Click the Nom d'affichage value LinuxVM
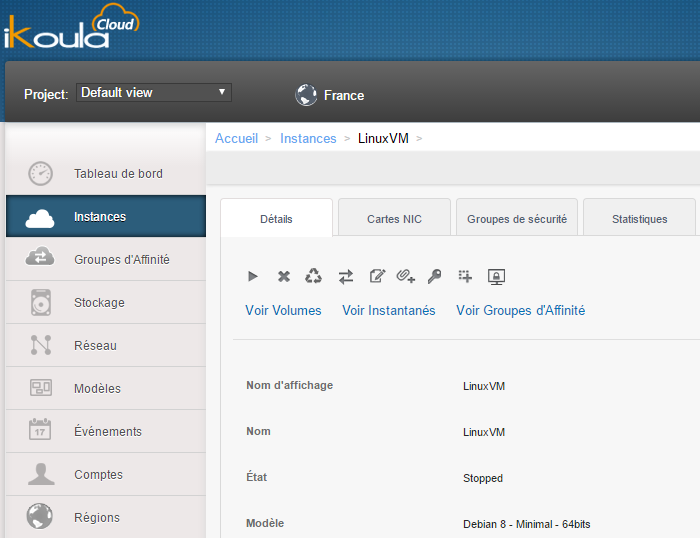700x538 pixels. coord(484,386)
